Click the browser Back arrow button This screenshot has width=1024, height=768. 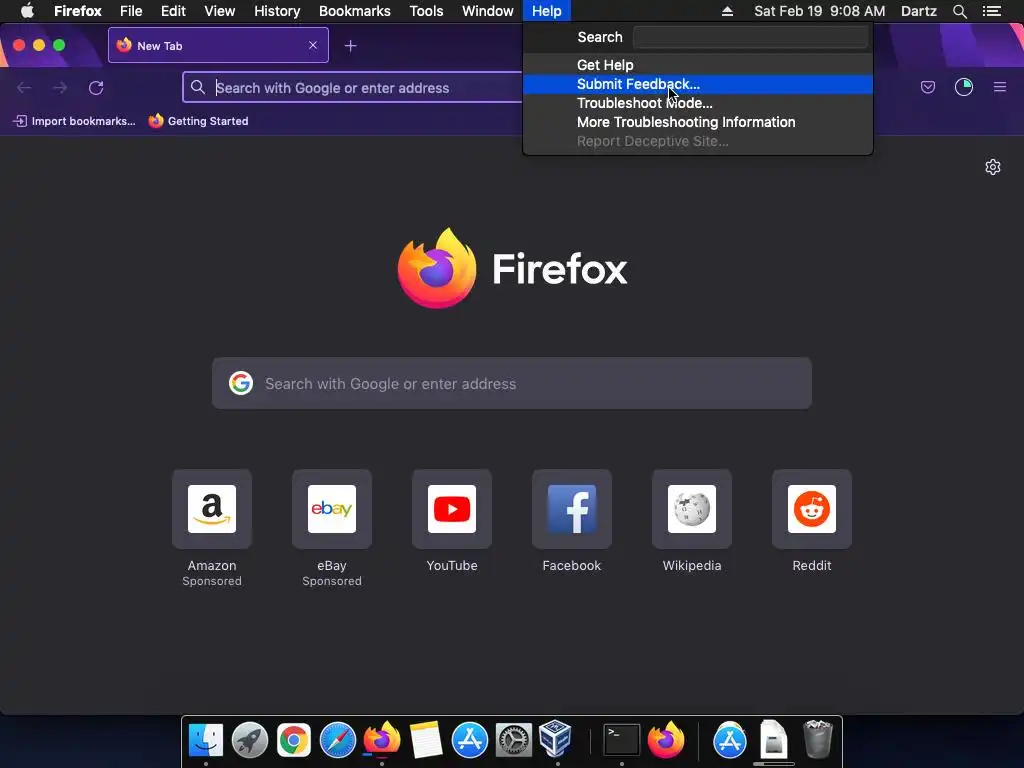tap(24, 88)
